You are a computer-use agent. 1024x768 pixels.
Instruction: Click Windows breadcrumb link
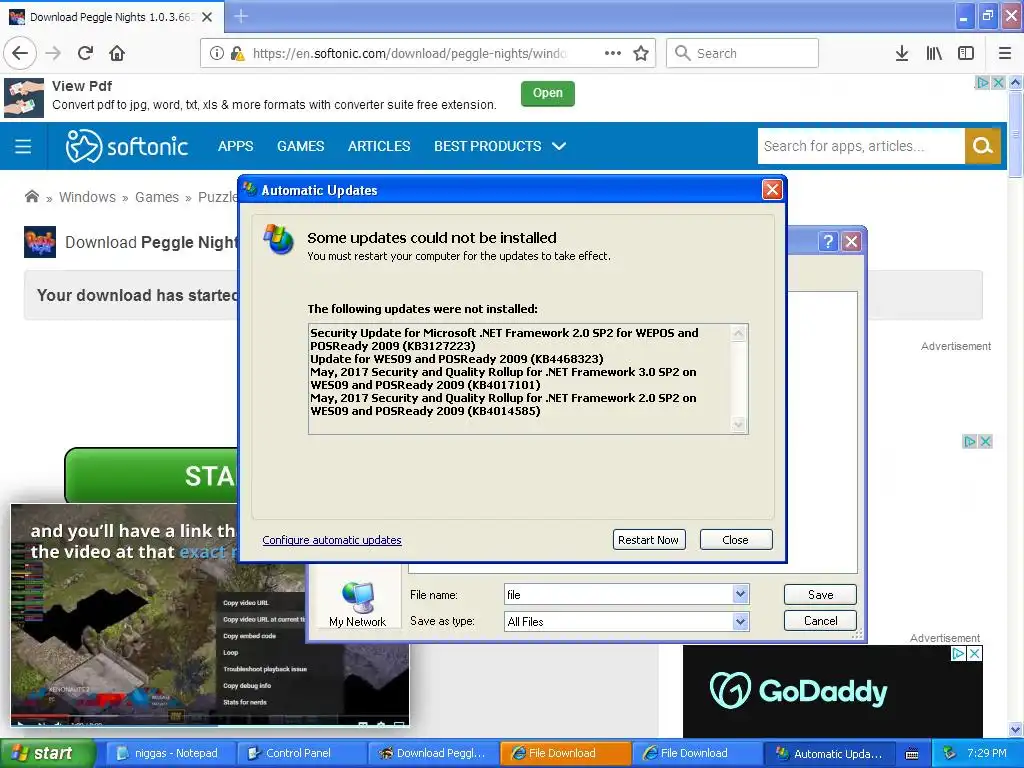point(88,197)
